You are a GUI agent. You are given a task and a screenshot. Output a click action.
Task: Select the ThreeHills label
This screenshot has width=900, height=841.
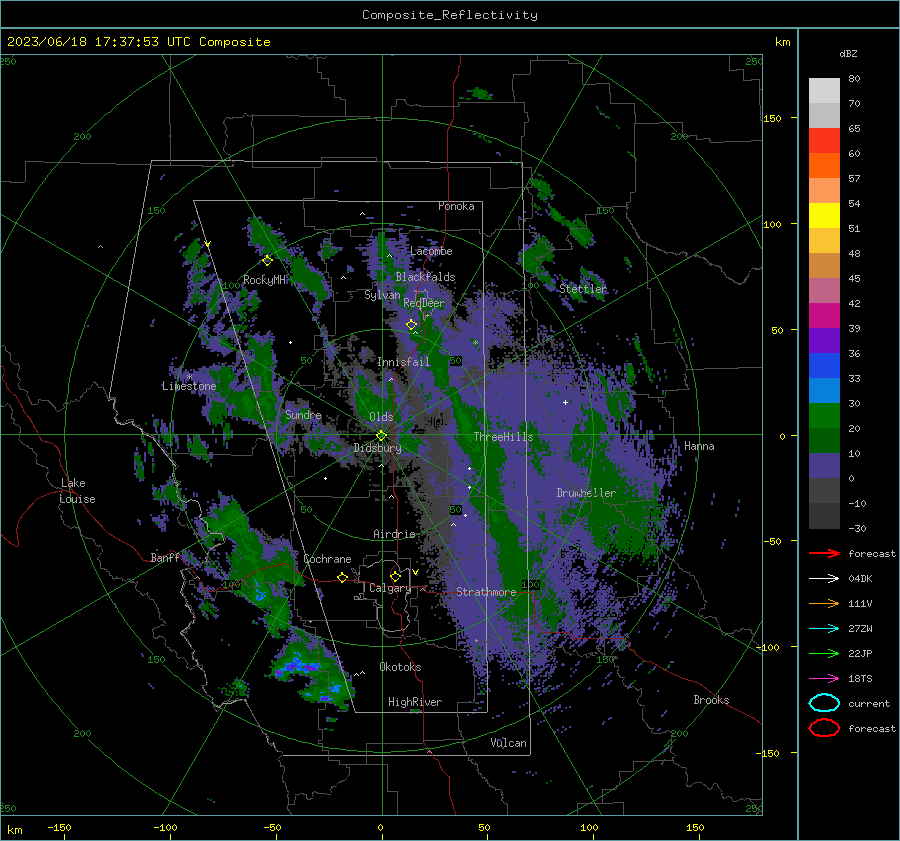click(503, 437)
